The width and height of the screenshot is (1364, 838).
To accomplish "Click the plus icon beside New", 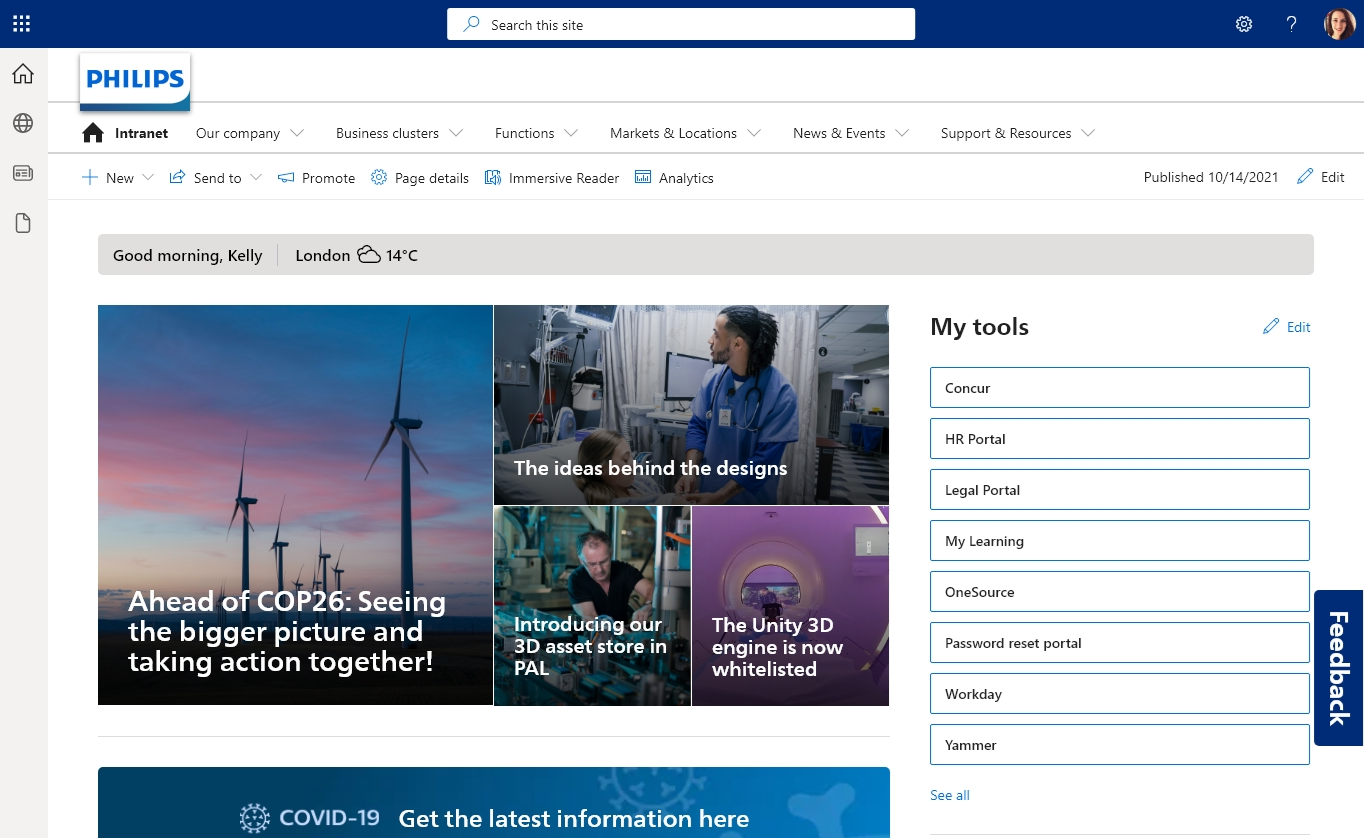I will tap(89, 178).
